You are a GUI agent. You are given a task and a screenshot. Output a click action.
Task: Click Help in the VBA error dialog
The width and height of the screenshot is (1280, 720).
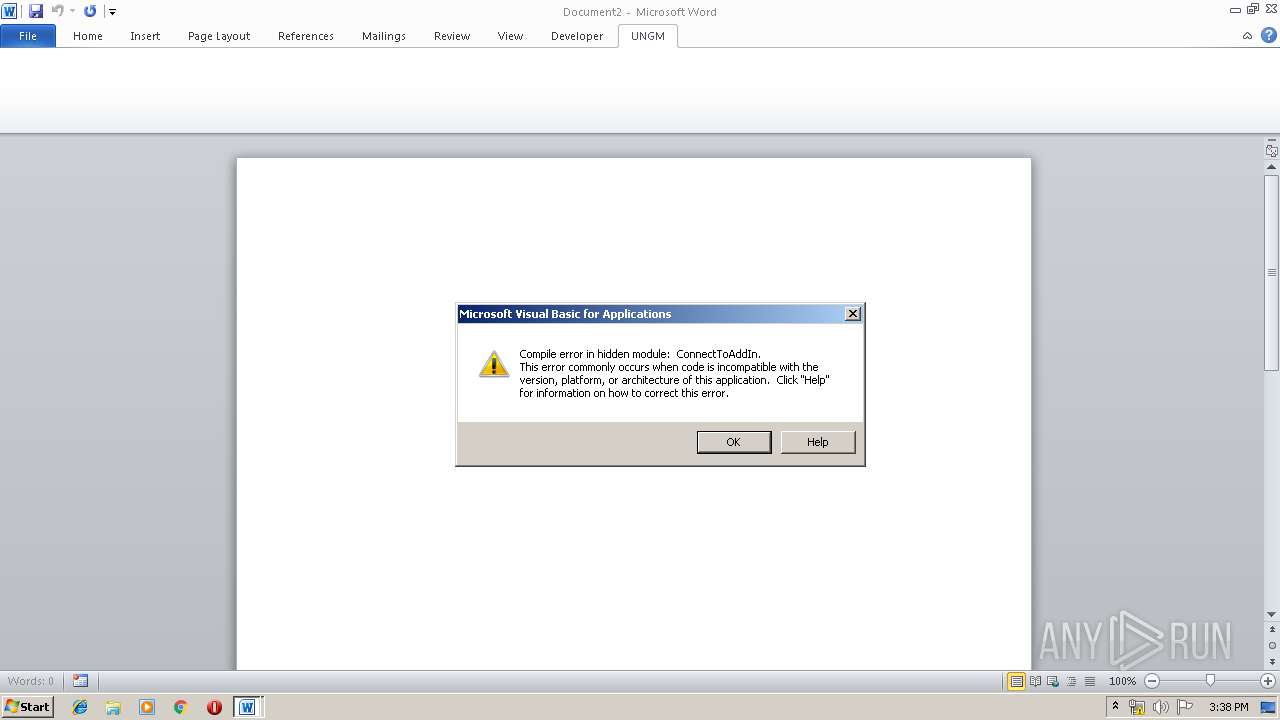(818, 442)
